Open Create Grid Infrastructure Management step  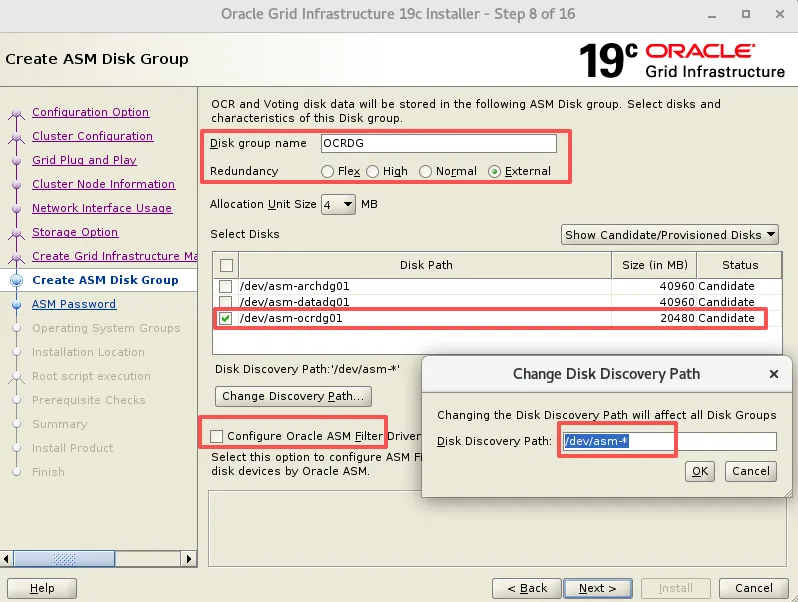115,256
